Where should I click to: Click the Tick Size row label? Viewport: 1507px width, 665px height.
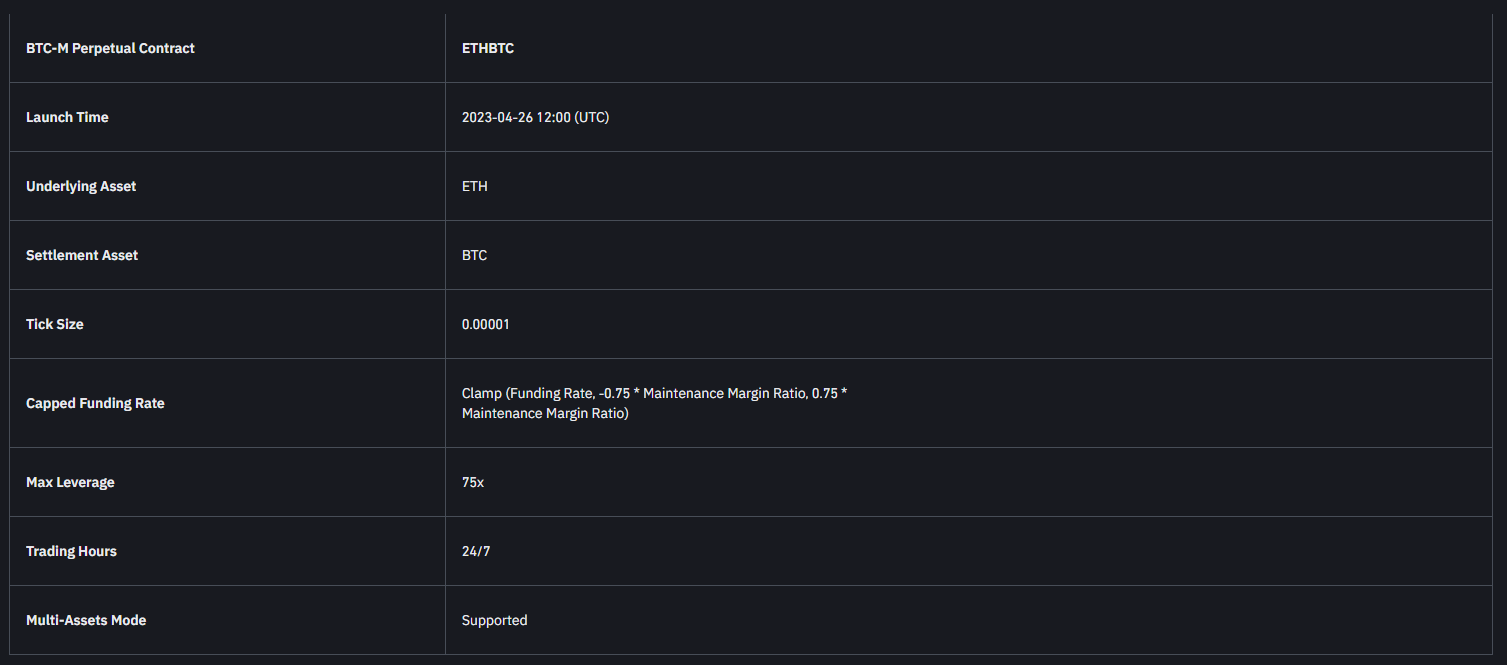[x=55, y=324]
